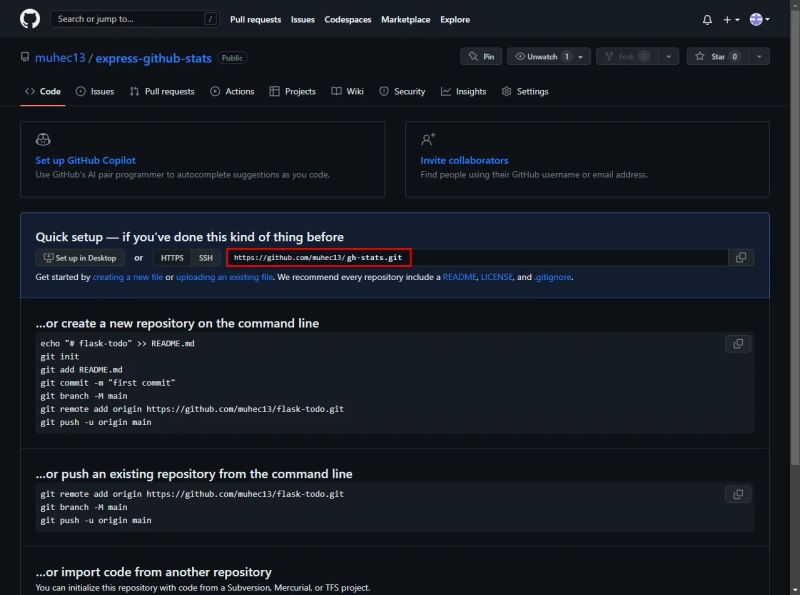Select the HTTPS protocol option

[x=172, y=257]
